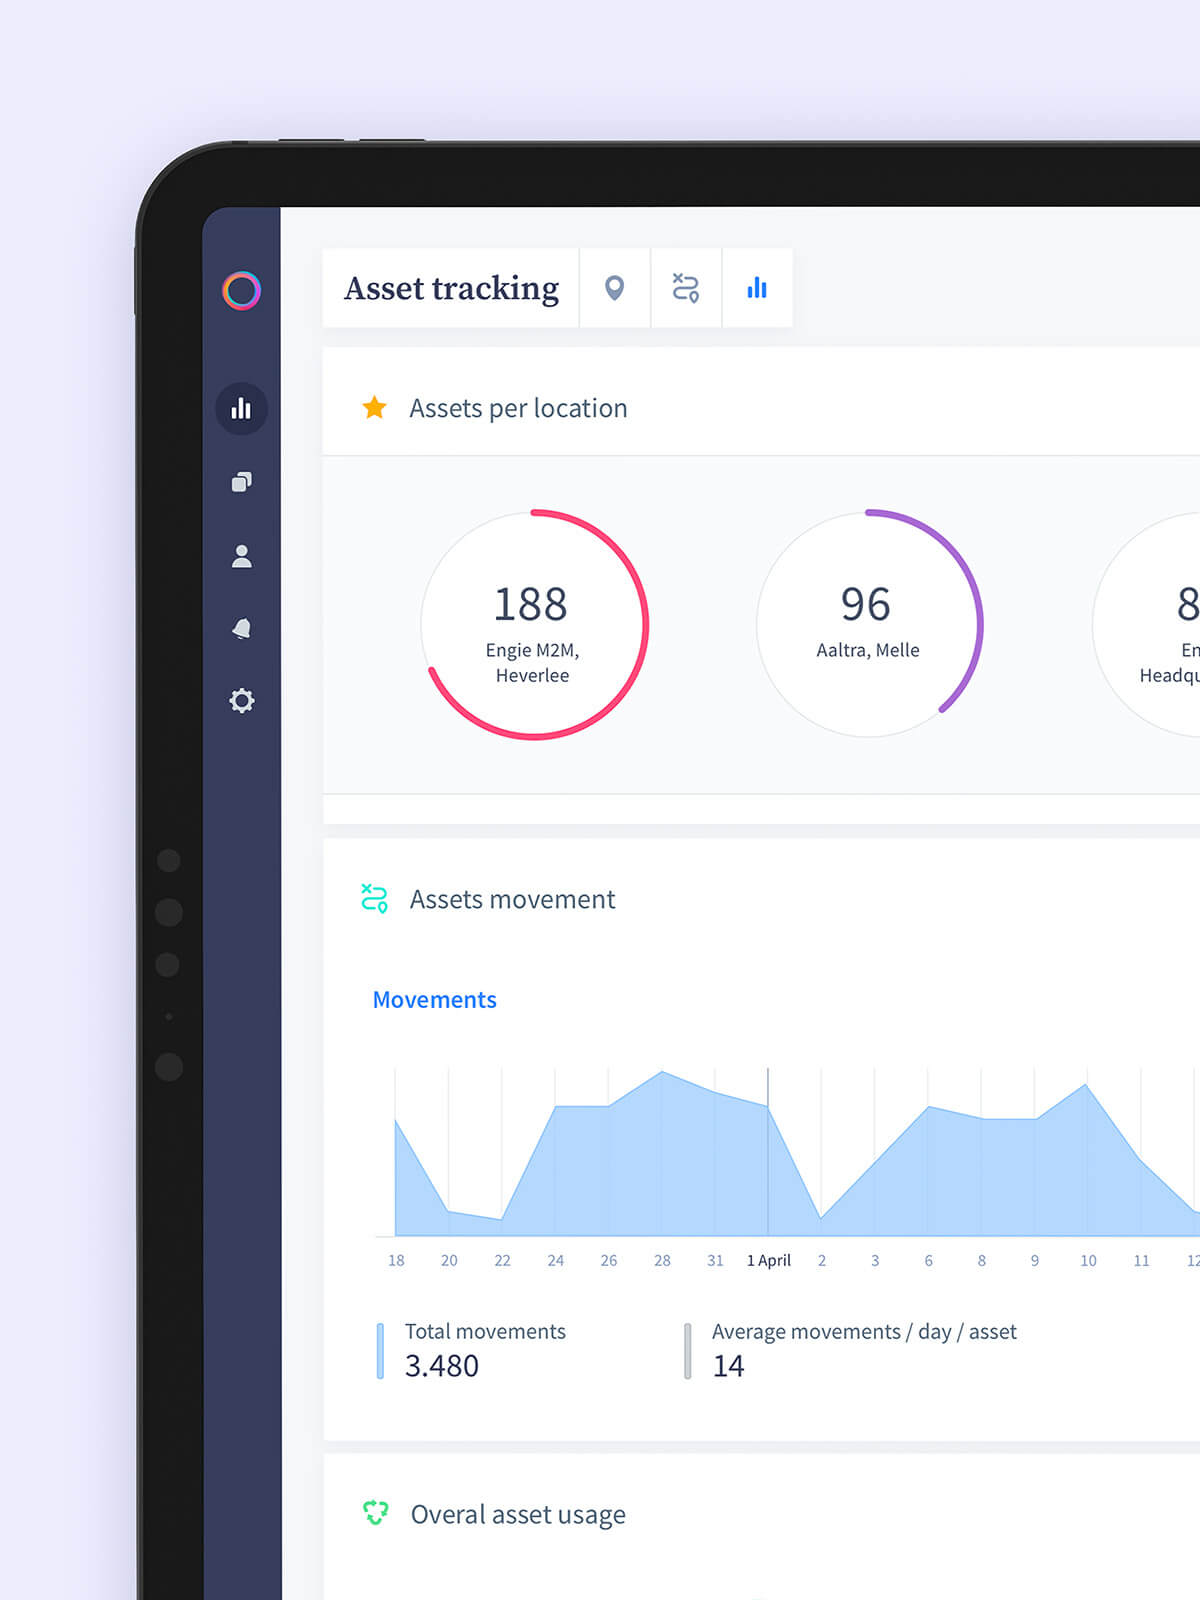Open the stacked copies sidebar icon
Image resolution: width=1200 pixels, height=1600 pixels.
click(241, 482)
